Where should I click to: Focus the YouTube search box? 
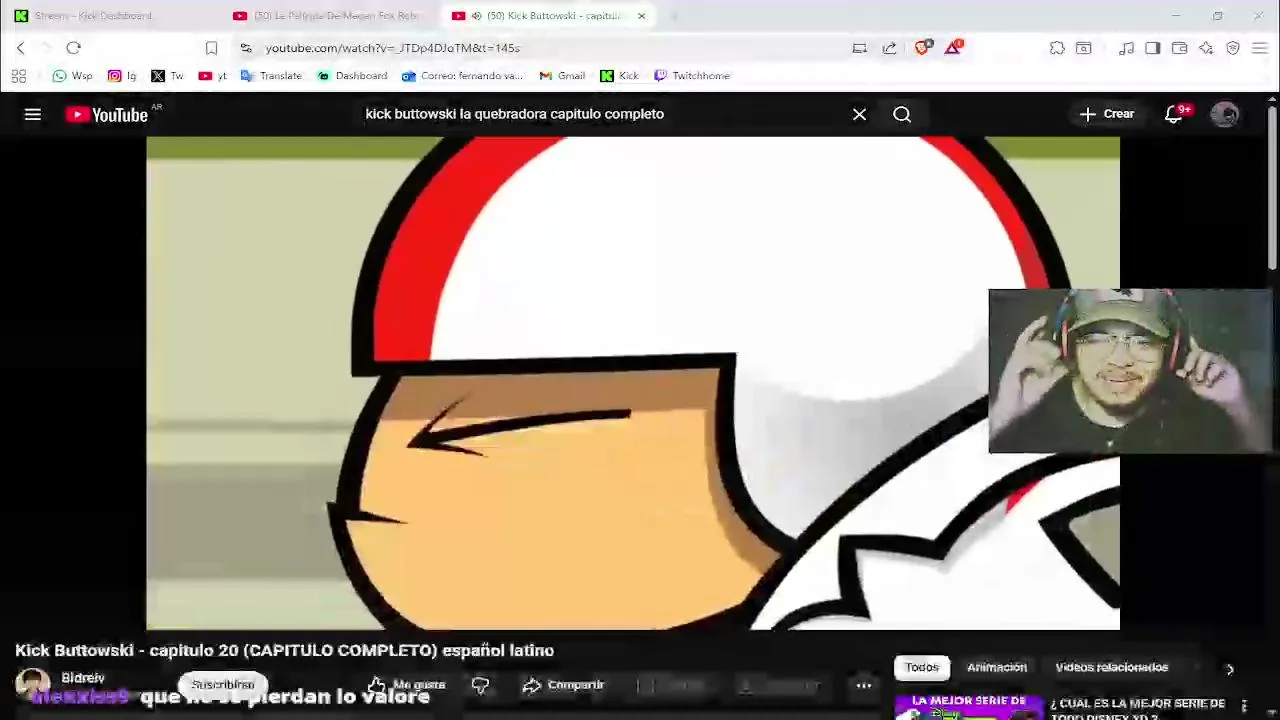600,114
